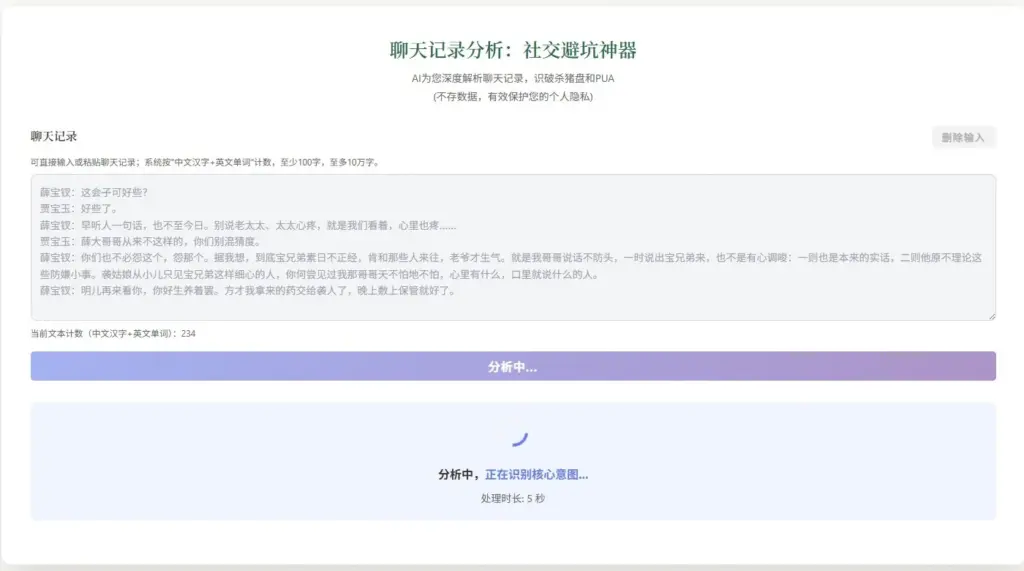Screen dimensions: 1024x571
Task: Click the chat line starting 早听人一句话
Action: pos(248,225)
